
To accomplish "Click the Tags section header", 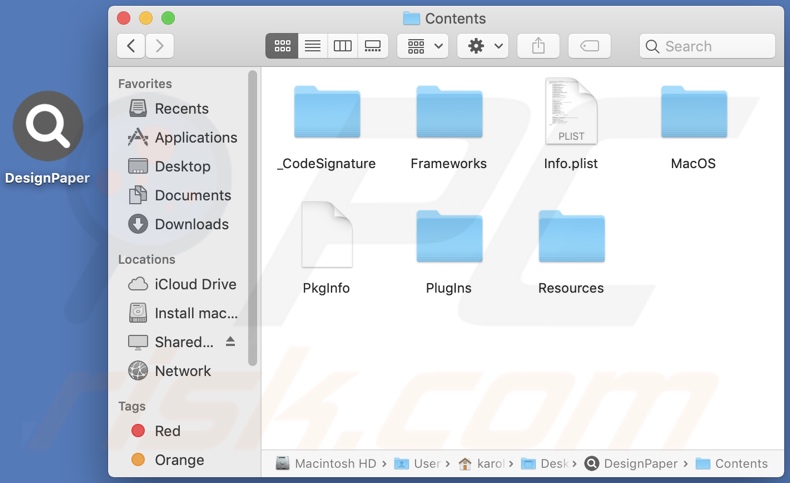I will pos(131,406).
